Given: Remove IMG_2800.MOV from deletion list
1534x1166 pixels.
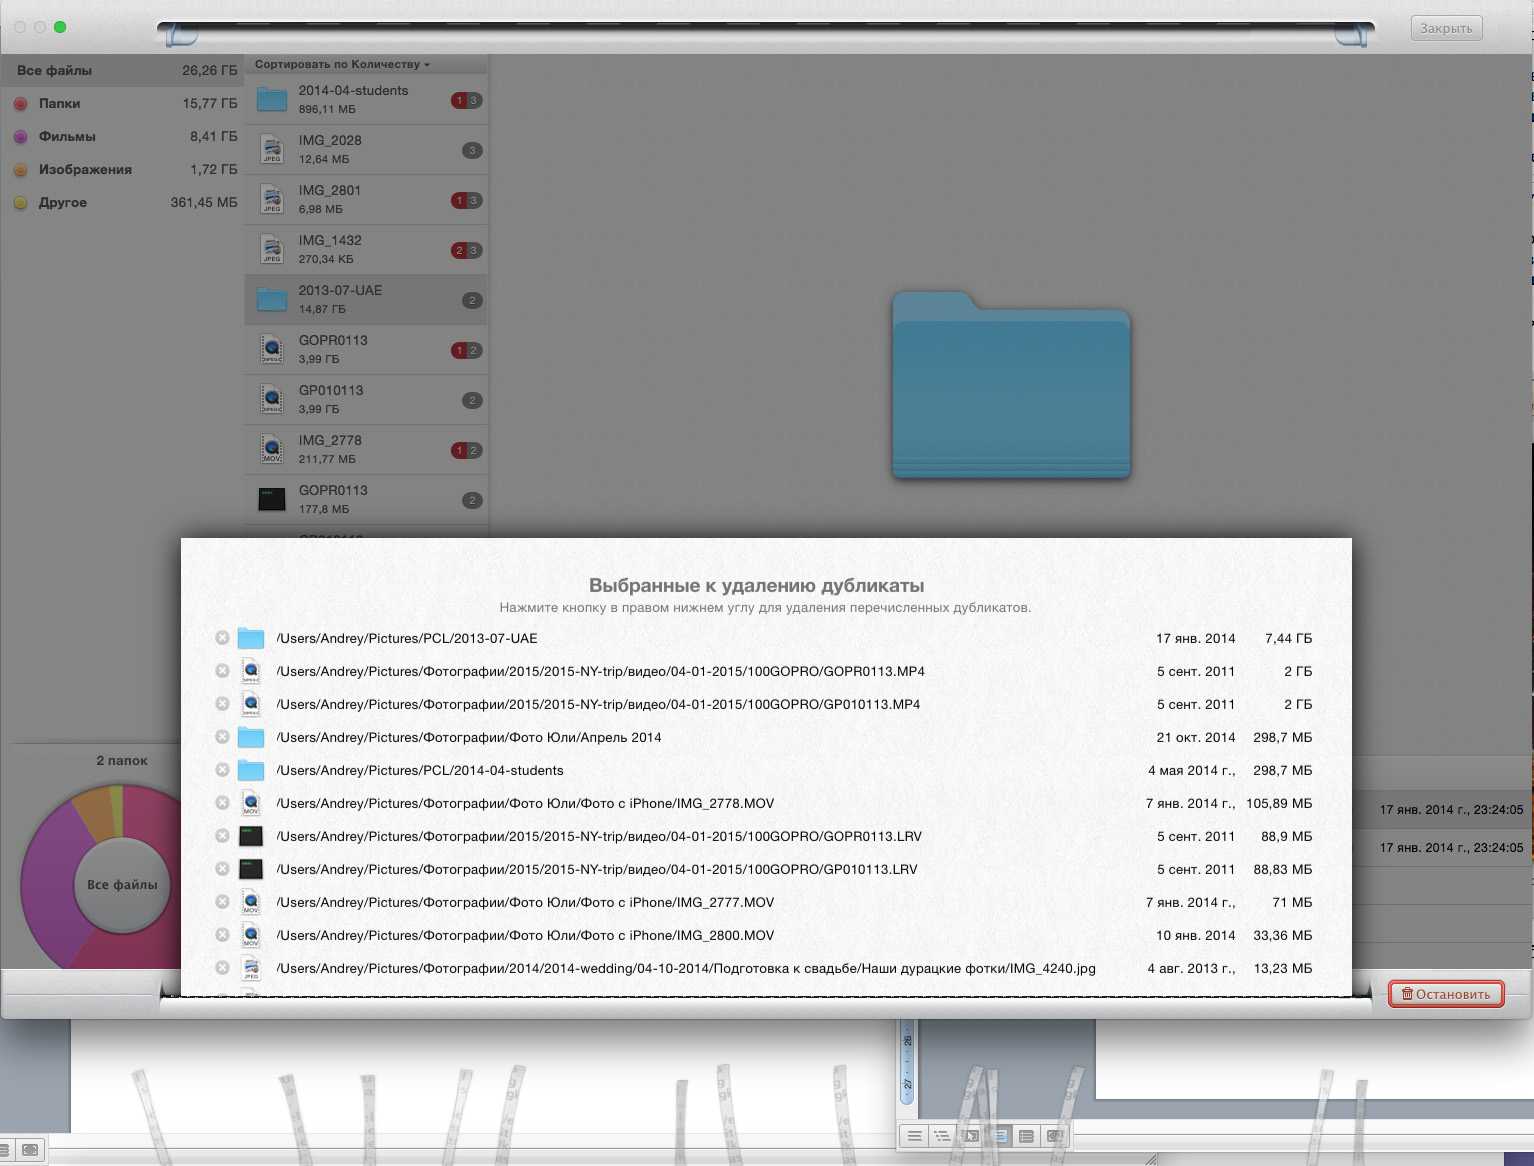Looking at the screenshot, I should [x=222, y=935].
